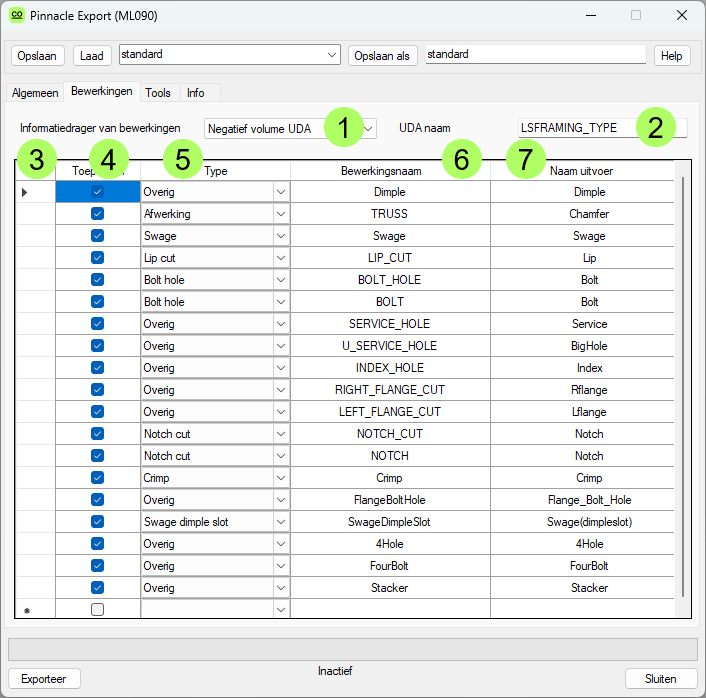The height and width of the screenshot is (698, 706).
Task: Select the Swage(dimpleslot) output cell
Action: coord(582,522)
